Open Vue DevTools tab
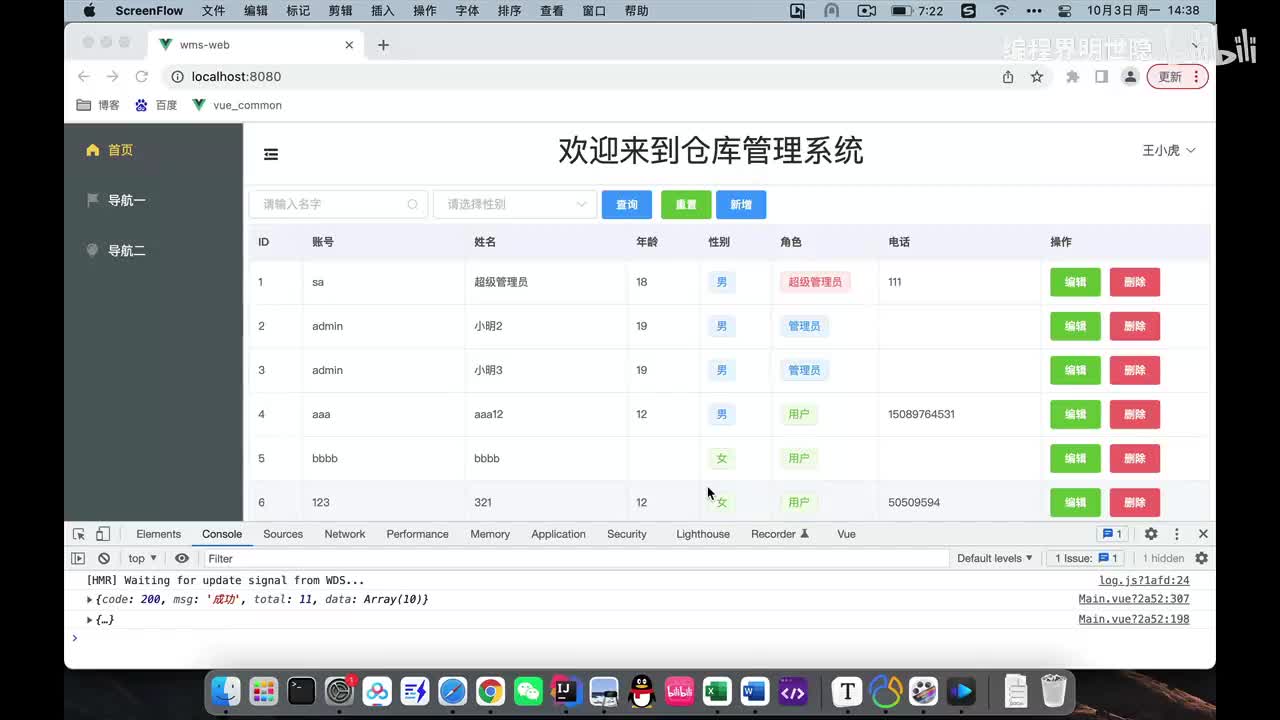 tap(846, 534)
